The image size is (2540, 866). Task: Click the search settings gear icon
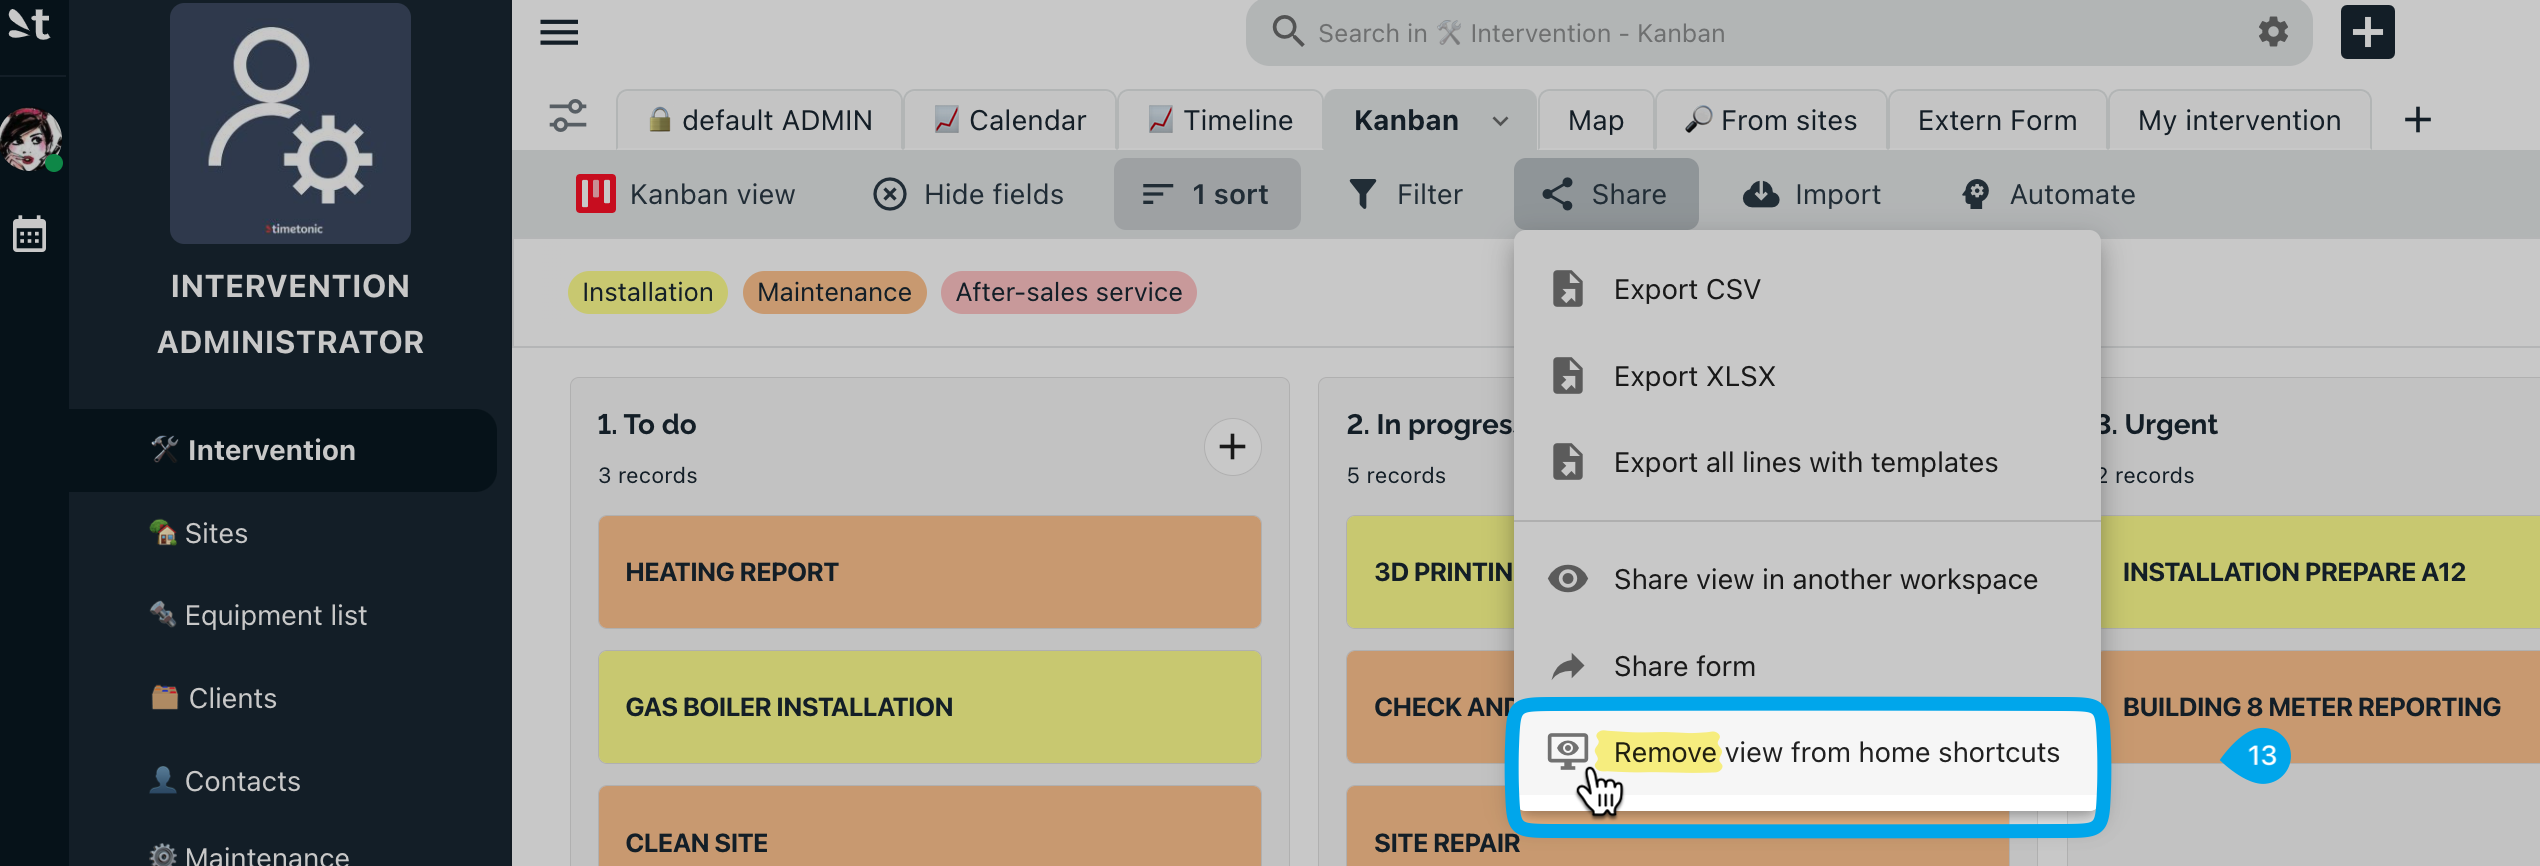coord(2273,32)
